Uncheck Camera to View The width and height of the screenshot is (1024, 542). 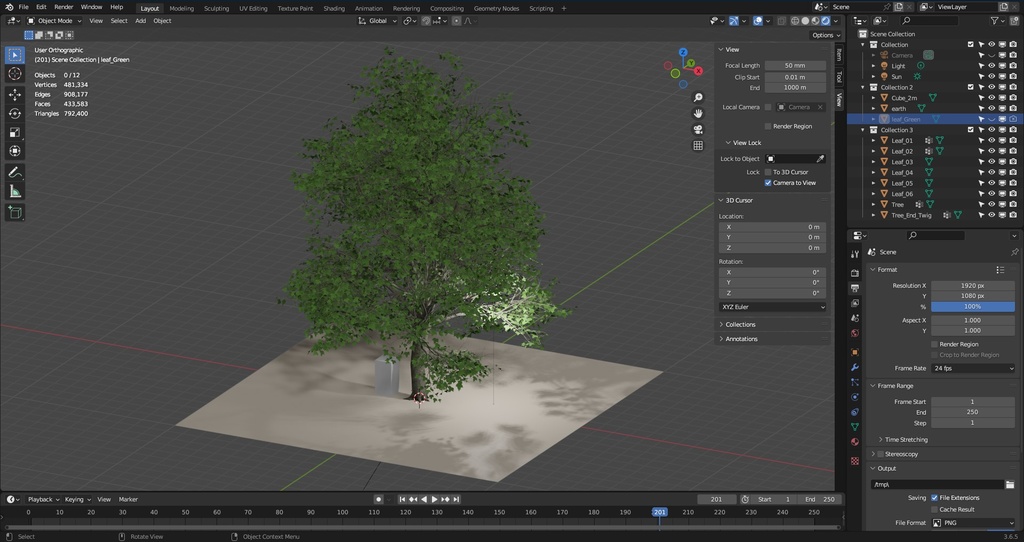tap(768, 183)
